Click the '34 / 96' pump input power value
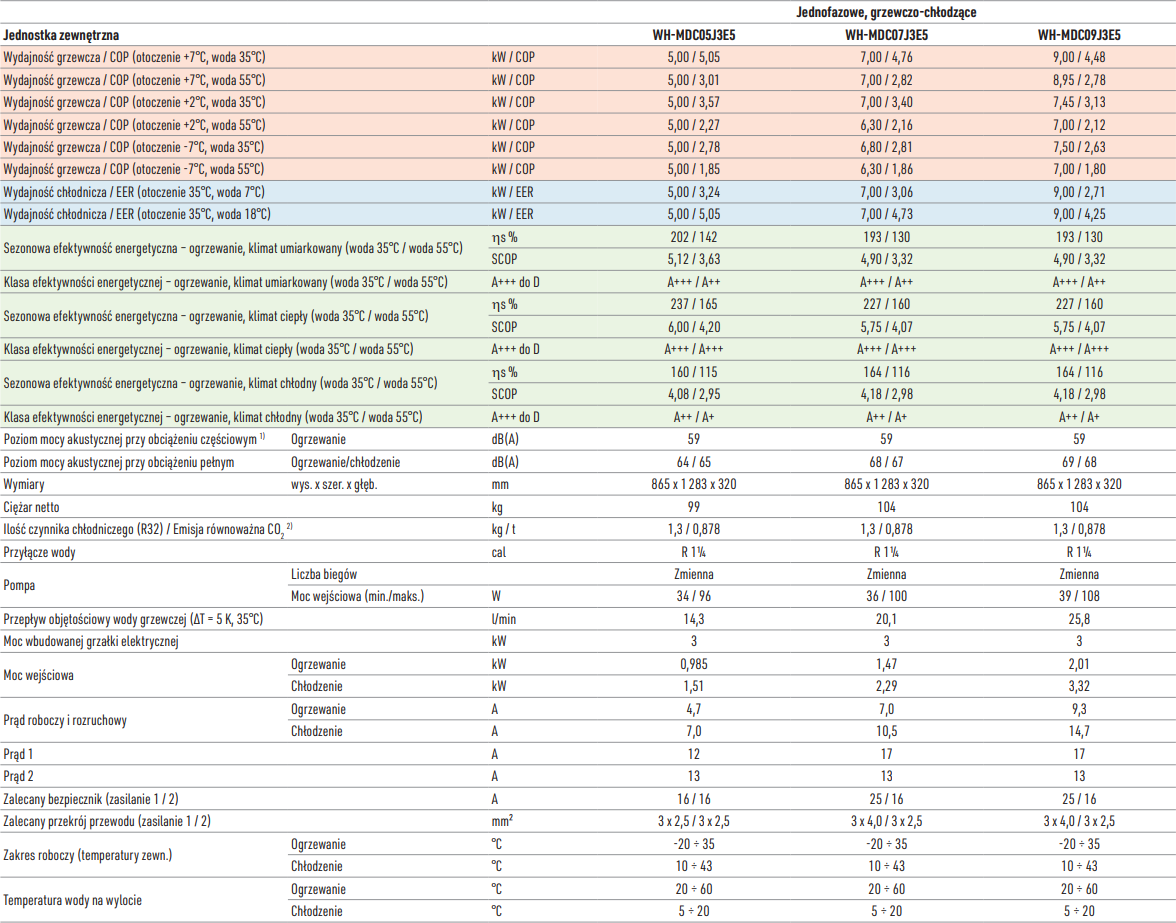 (x=692, y=597)
